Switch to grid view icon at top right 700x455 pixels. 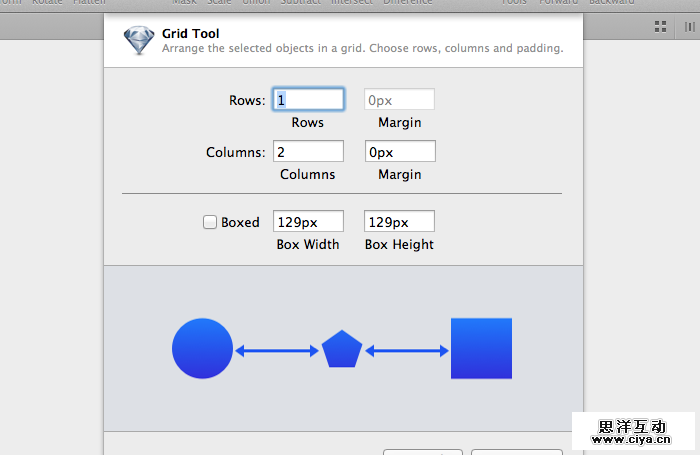click(661, 26)
